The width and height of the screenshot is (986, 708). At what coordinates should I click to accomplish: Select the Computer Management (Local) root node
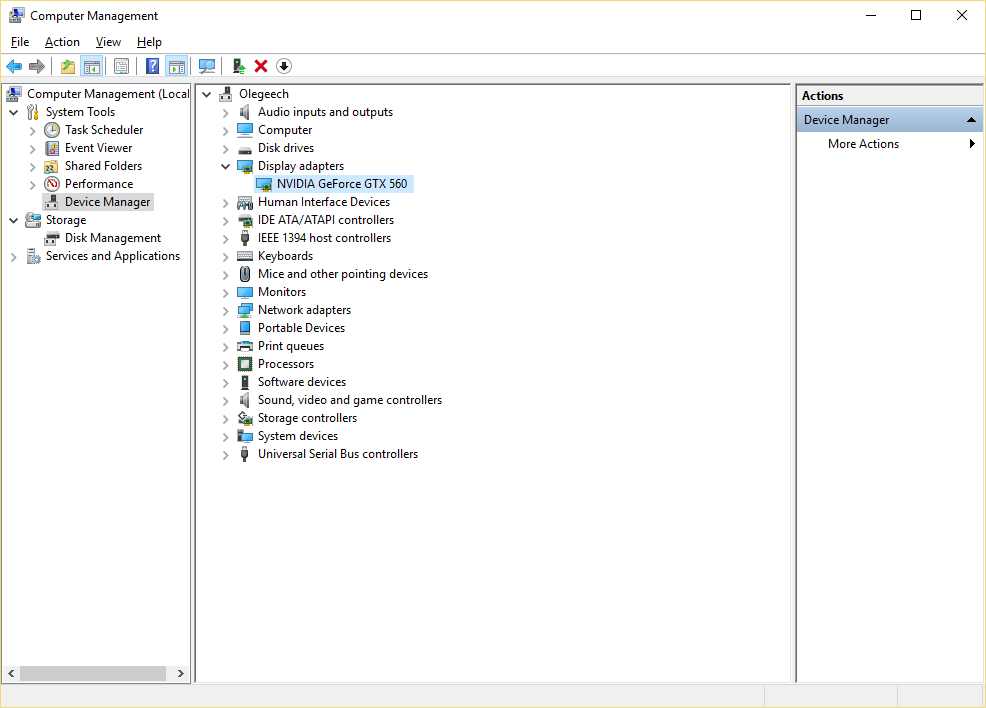point(108,94)
